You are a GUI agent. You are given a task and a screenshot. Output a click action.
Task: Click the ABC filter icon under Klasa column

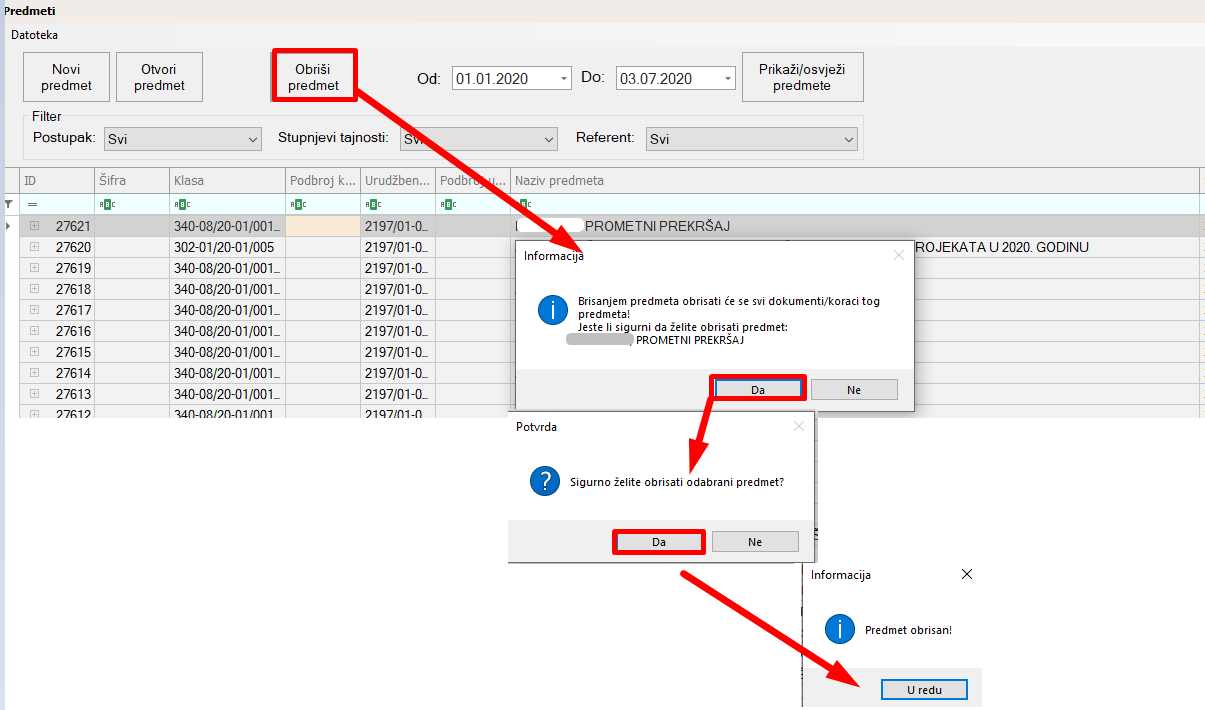180,204
